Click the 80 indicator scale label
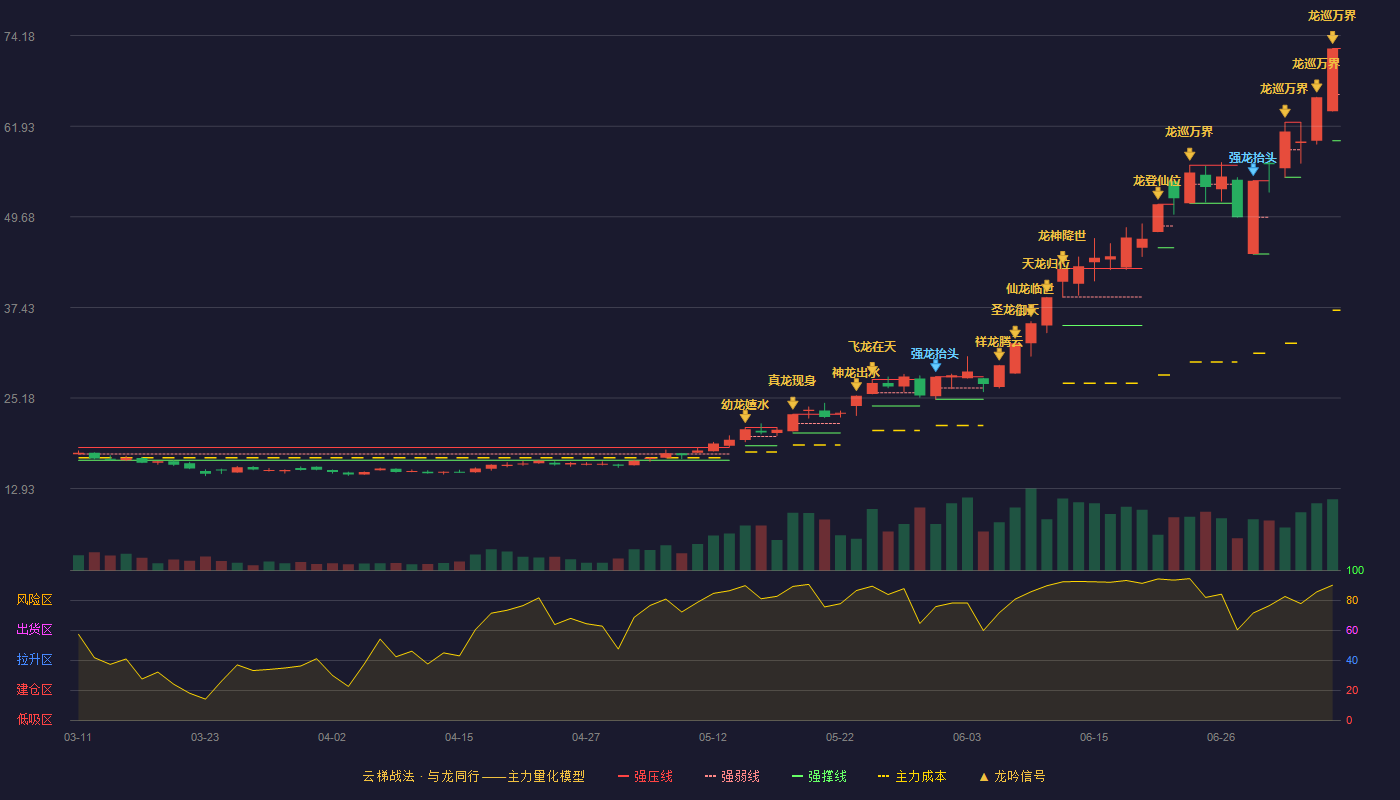The image size is (1400, 800). pyautogui.click(x=1352, y=600)
